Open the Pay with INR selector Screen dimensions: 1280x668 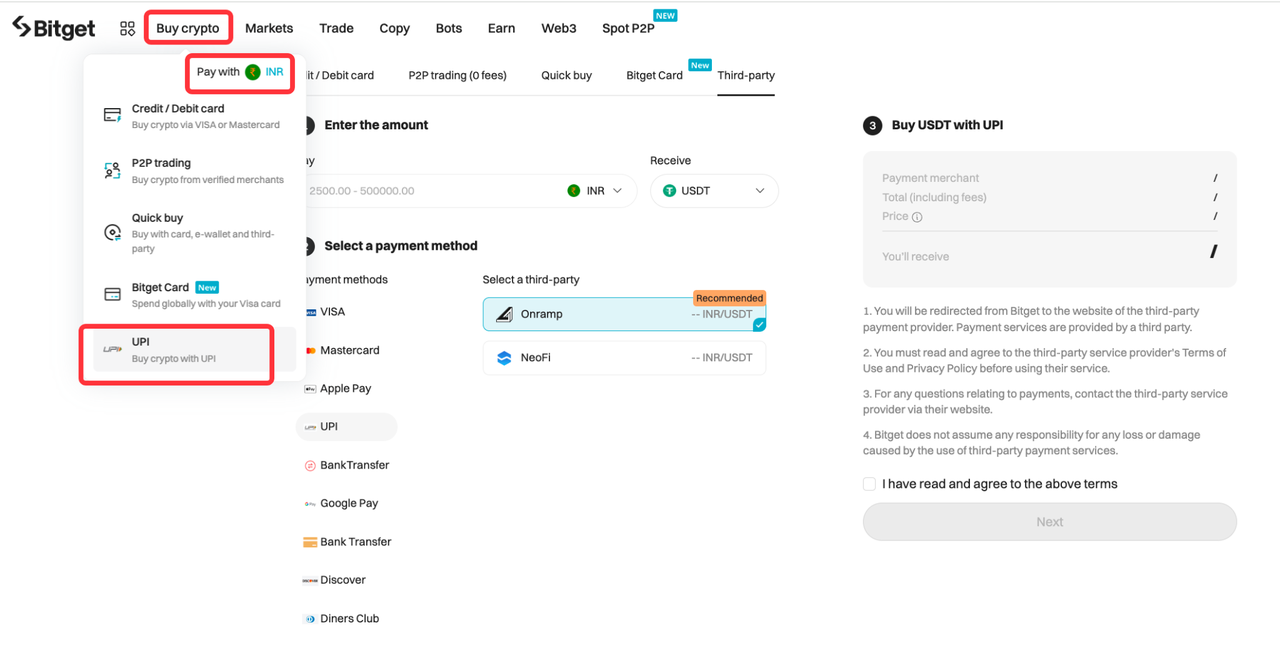tap(240, 72)
